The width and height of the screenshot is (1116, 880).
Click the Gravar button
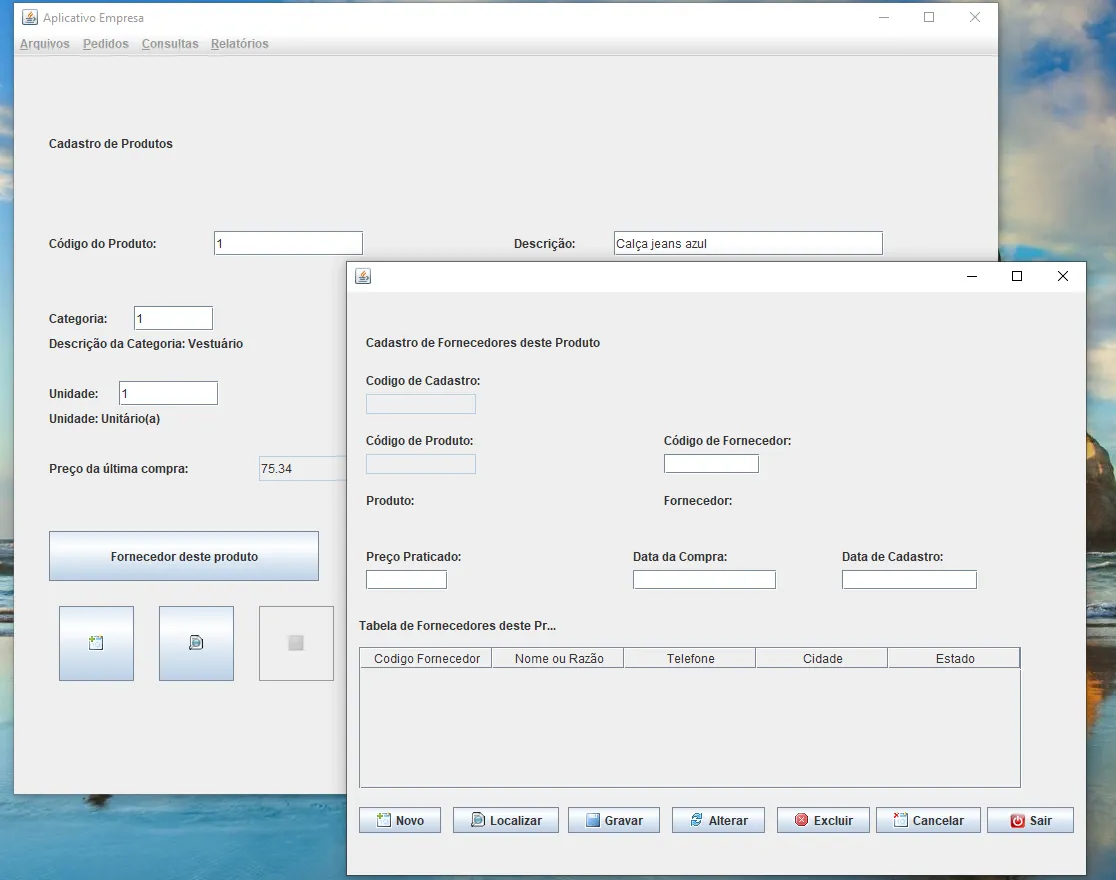(x=614, y=820)
